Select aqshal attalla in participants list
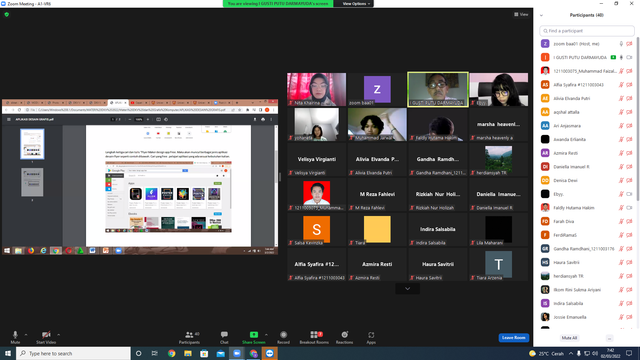This screenshot has width=640, height=360. coord(587,112)
